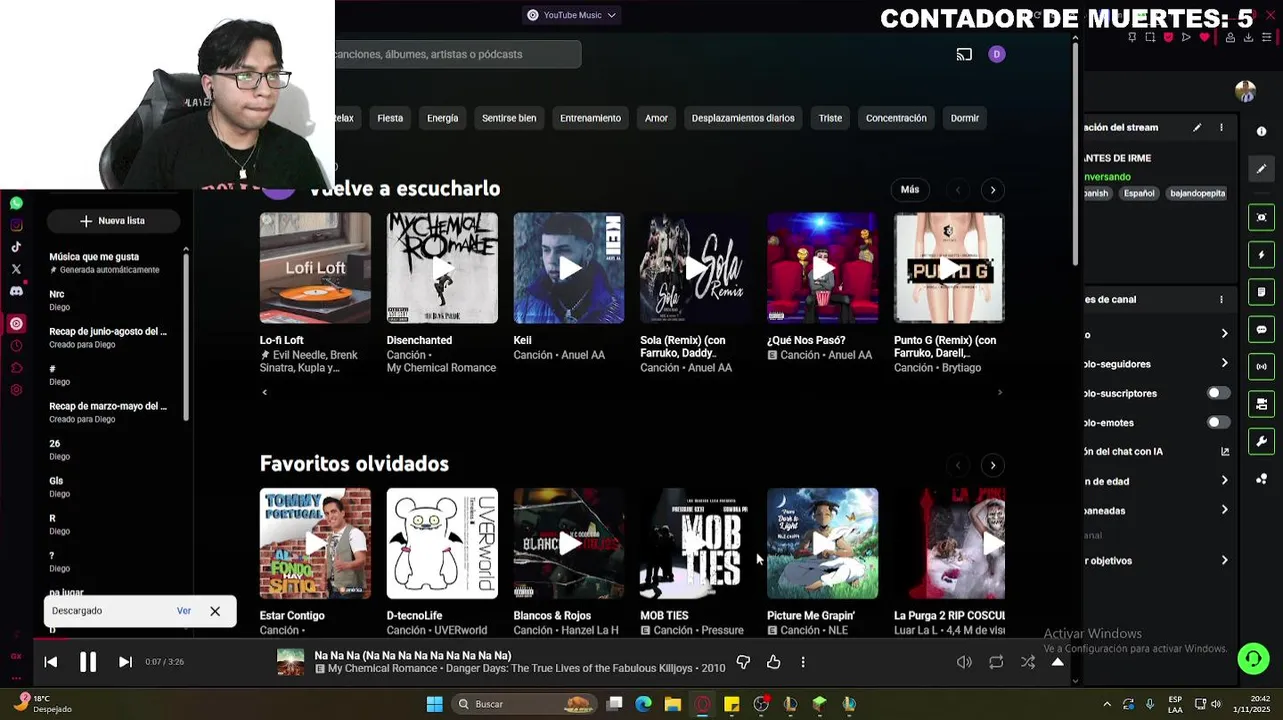The width and height of the screenshot is (1283, 720).
Task: Skip to next track
Action: coord(125,662)
